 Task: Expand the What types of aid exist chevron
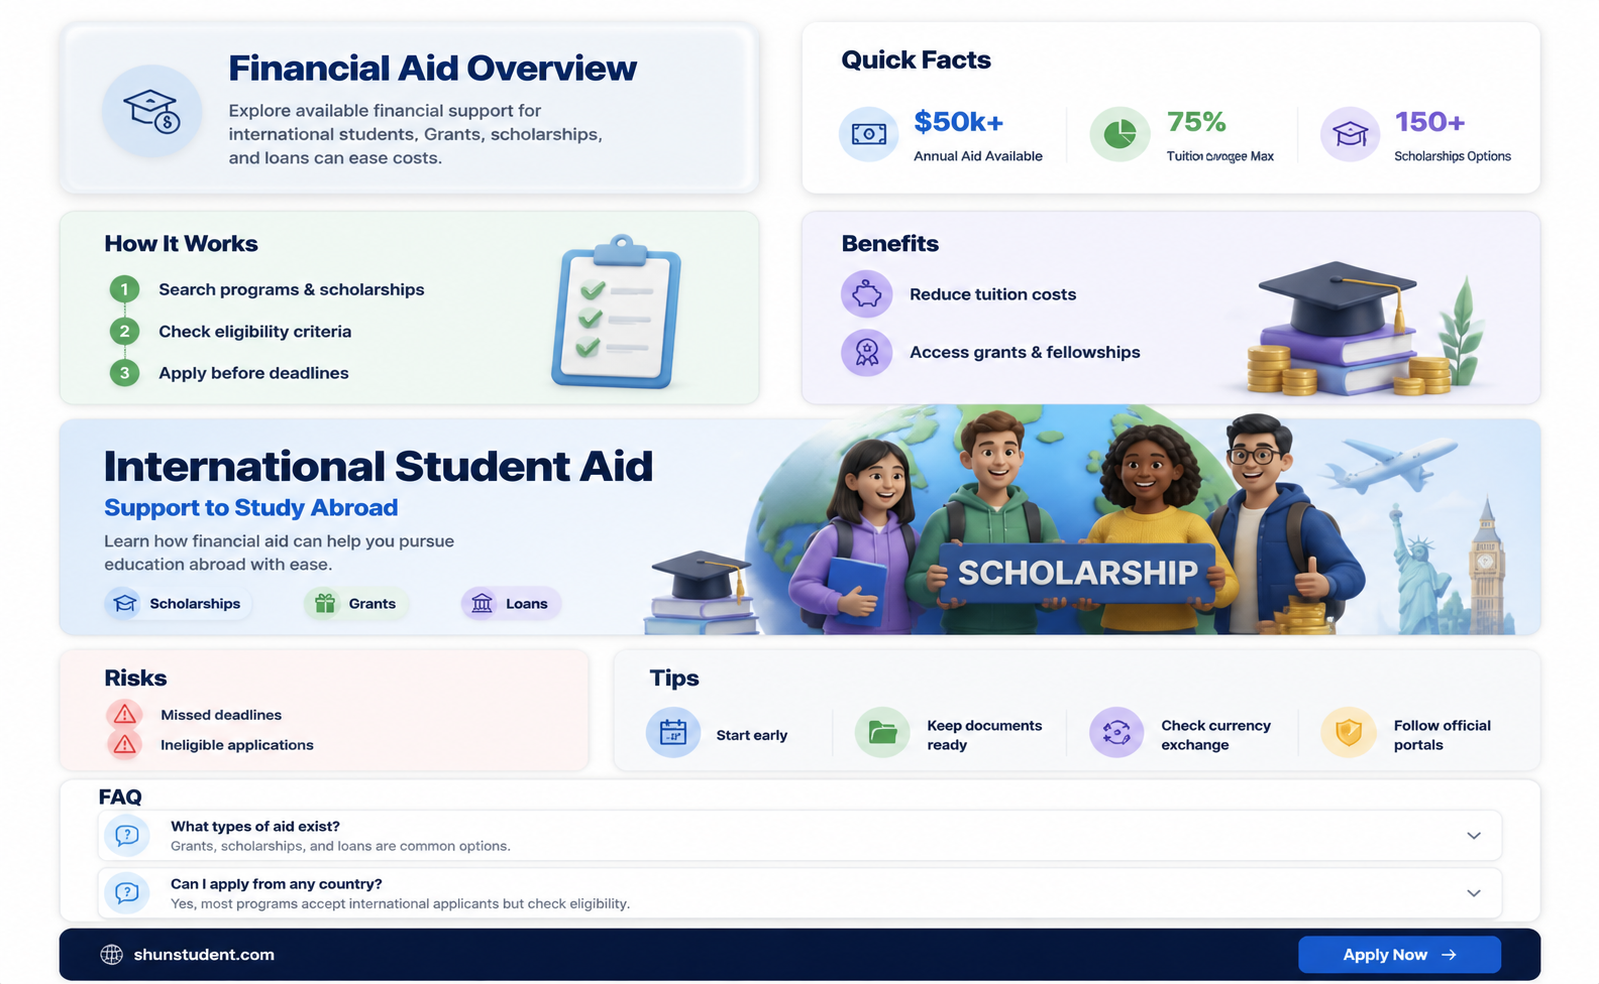(1473, 836)
